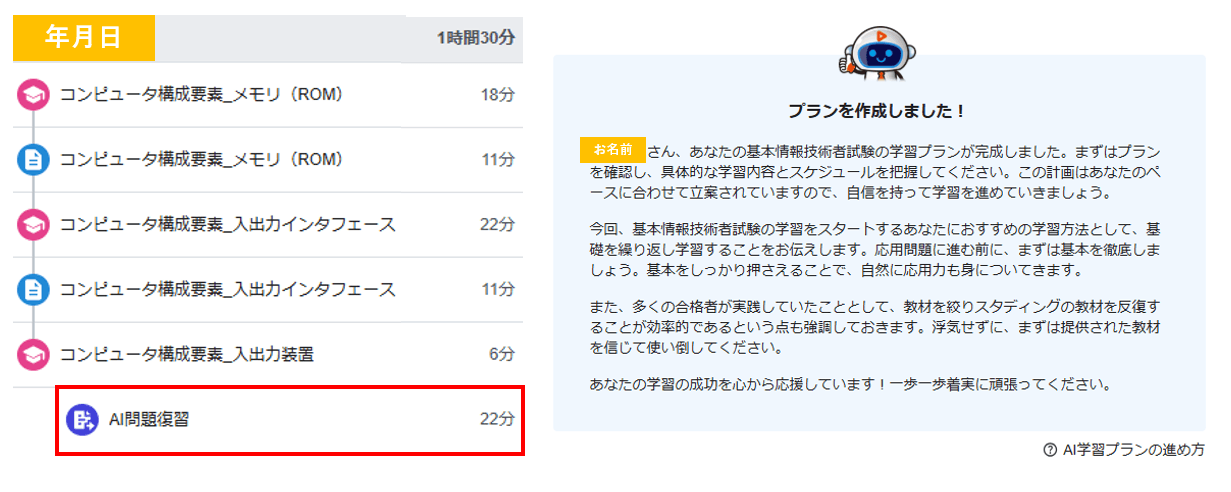
Task: Click the purple AI問題復習 icon
Action: (x=82, y=420)
